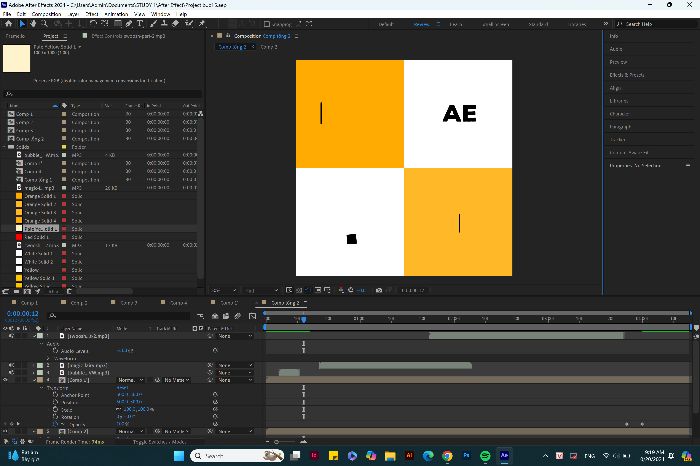Open the Animation menu
Image resolution: width=700 pixels, height=466 pixels.
coord(116,14)
